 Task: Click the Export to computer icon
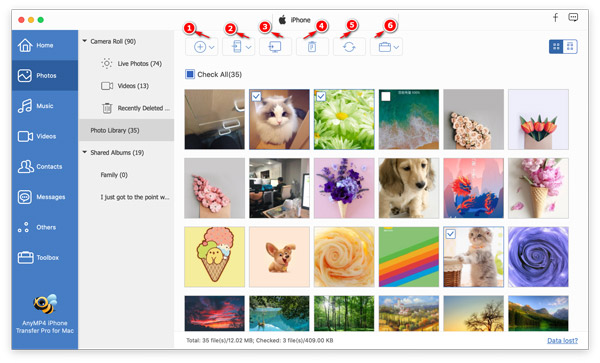pos(275,47)
